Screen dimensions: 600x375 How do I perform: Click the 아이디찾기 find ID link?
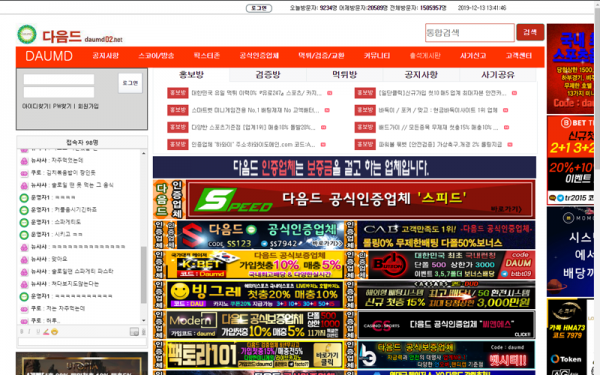[x=36, y=106]
